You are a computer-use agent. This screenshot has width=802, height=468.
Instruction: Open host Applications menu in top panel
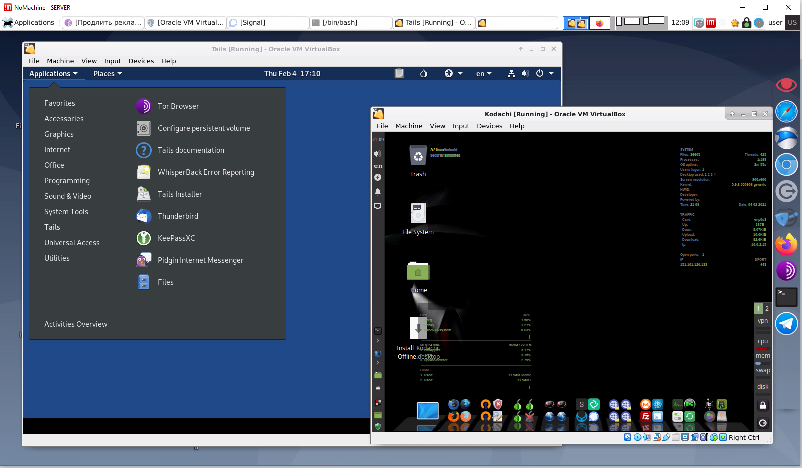(29, 23)
